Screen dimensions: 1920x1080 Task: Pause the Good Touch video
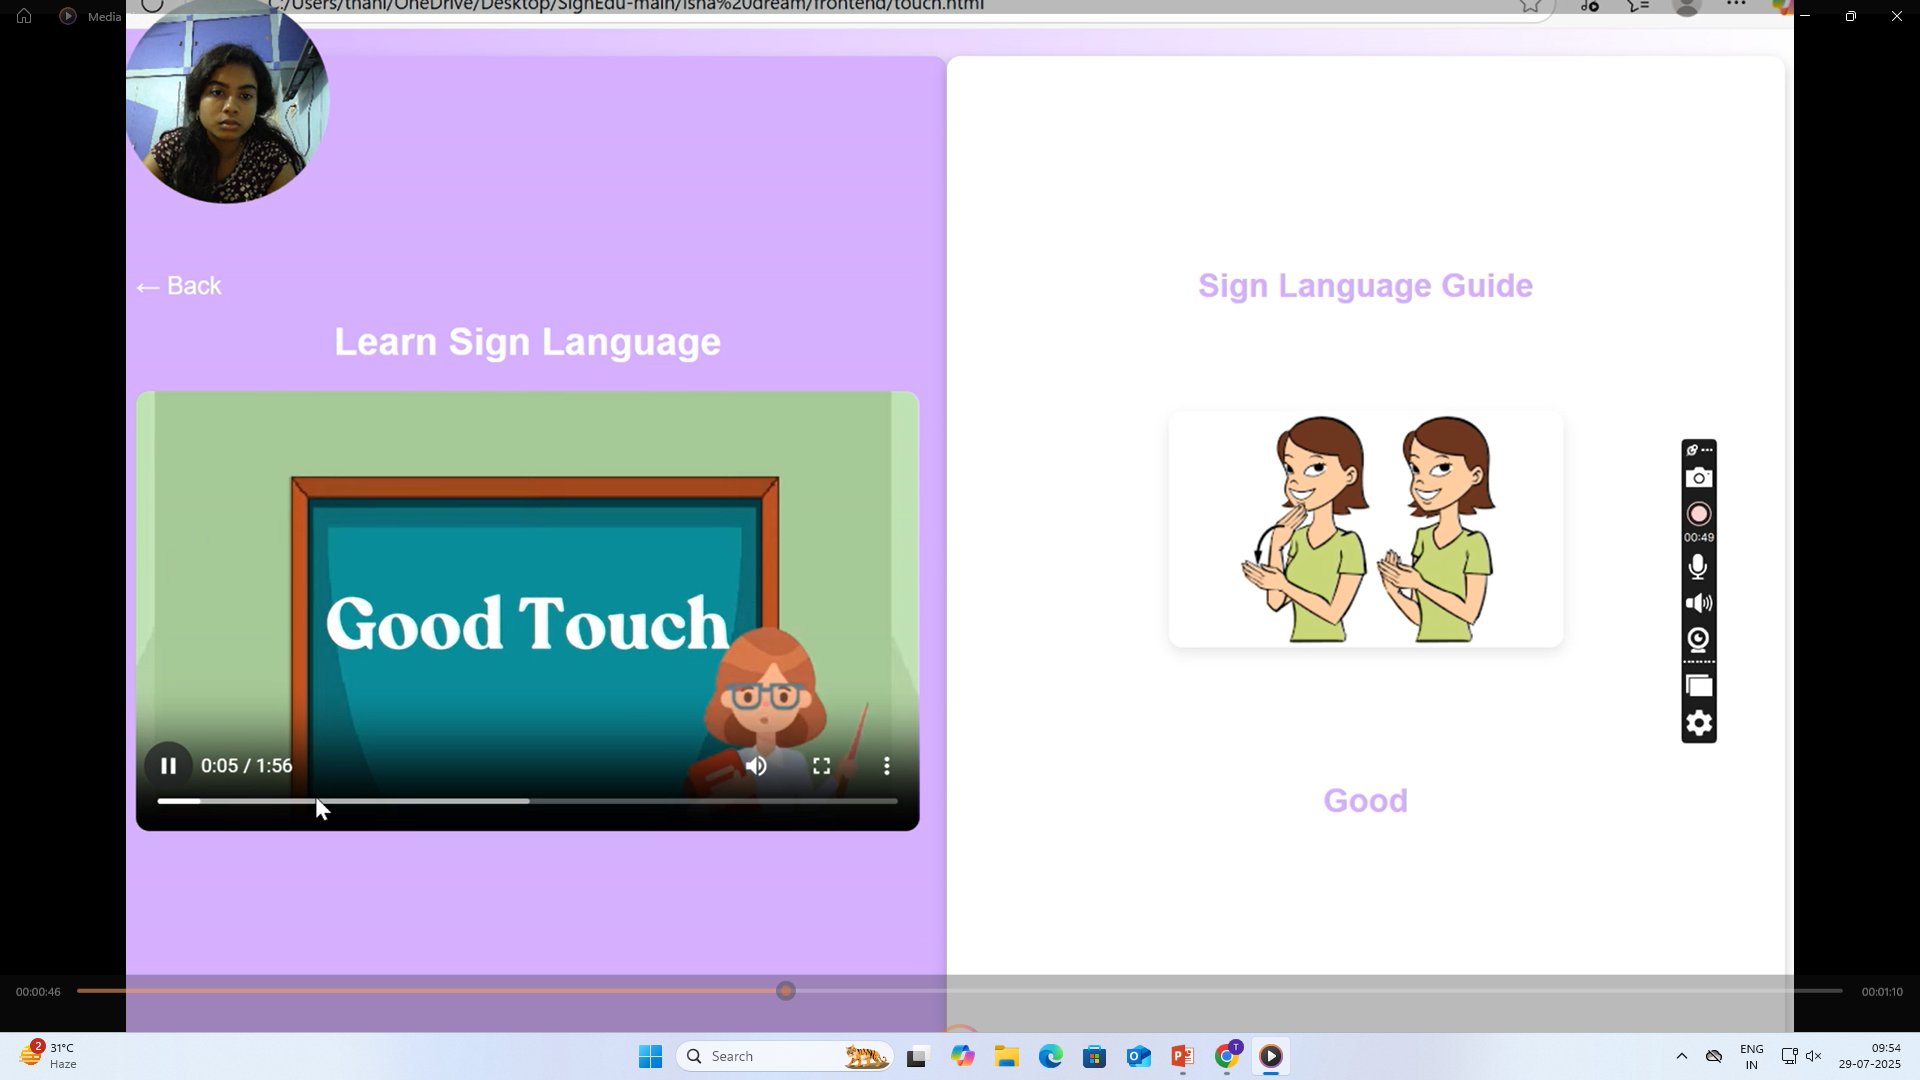pyautogui.click(x=168, y=766)
